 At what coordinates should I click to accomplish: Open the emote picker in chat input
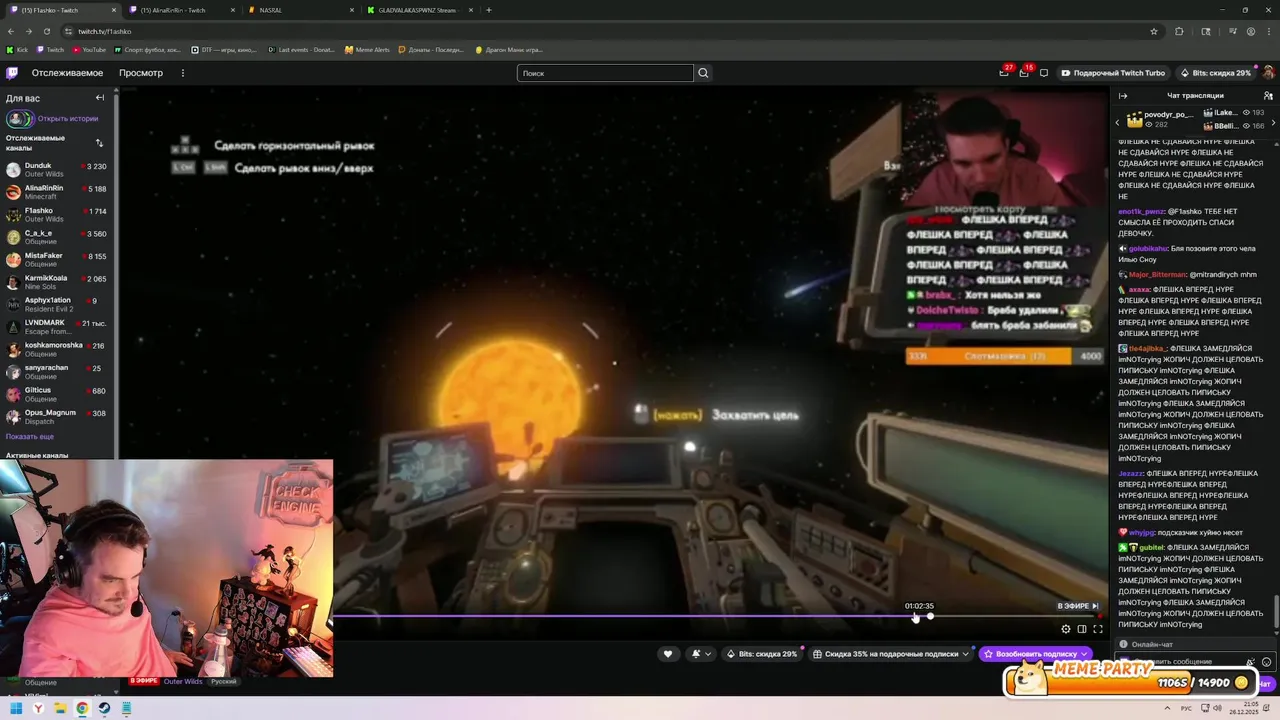[x=1266, y=662]
